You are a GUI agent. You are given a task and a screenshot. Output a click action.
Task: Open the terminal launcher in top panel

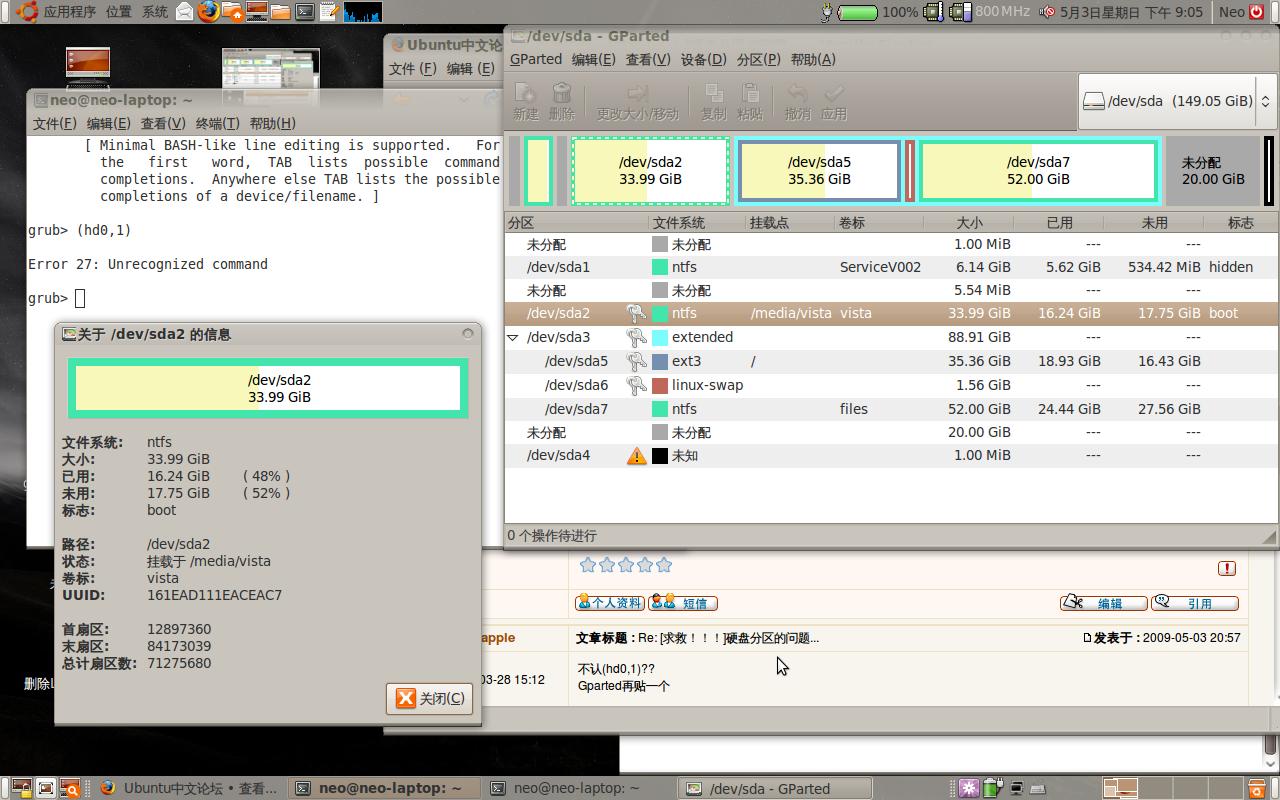304,12
